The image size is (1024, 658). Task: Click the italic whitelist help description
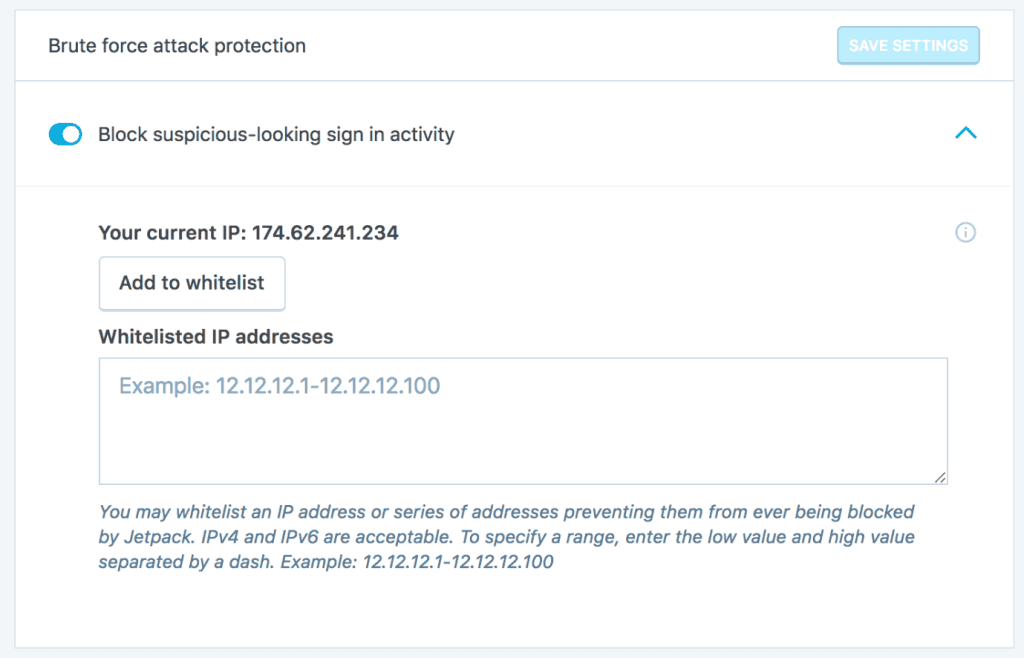click(x=506, y=537)
